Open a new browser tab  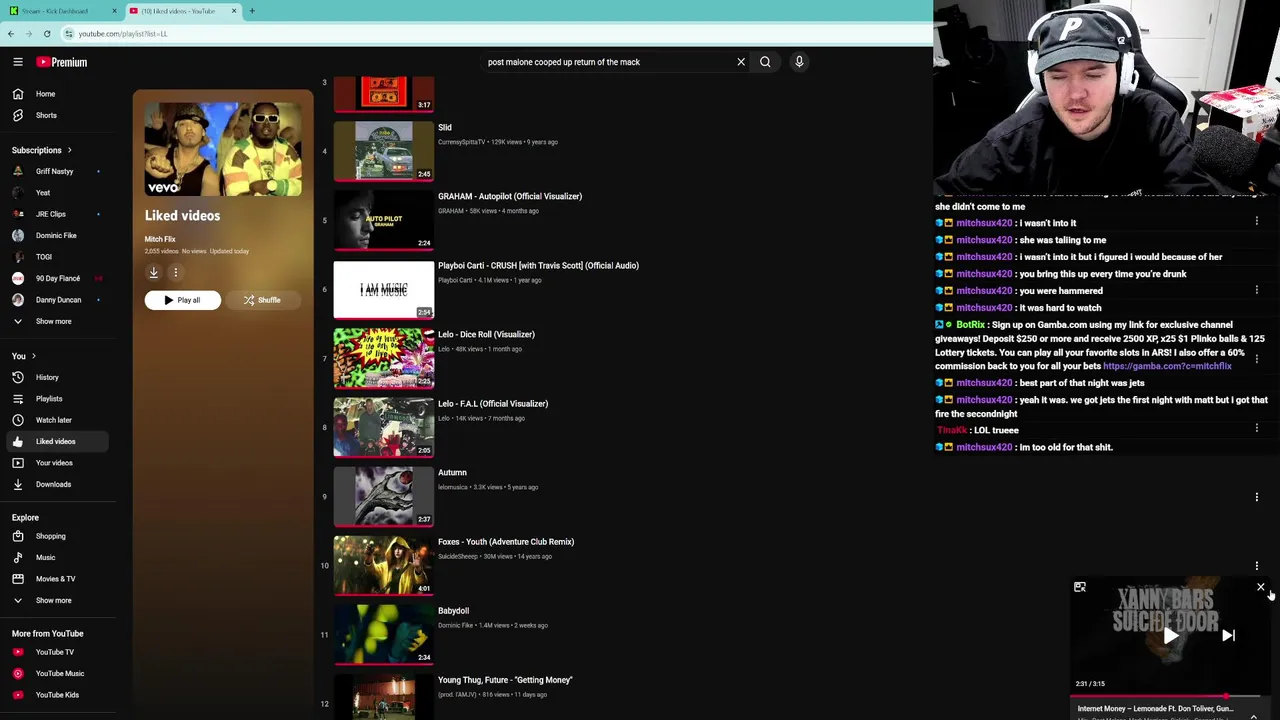pos(252,11)
